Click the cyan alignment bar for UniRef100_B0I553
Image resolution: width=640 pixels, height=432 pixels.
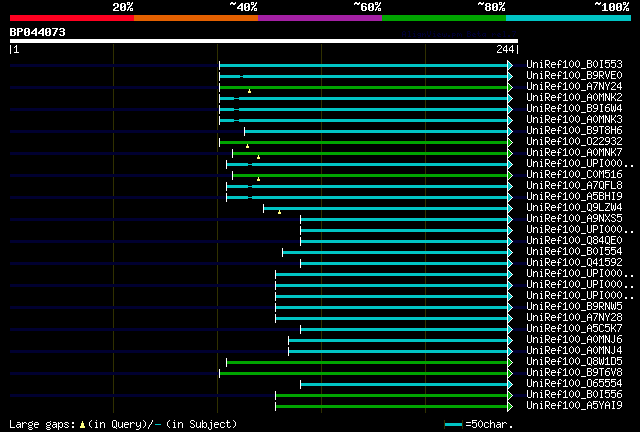[x=364, y=65]
